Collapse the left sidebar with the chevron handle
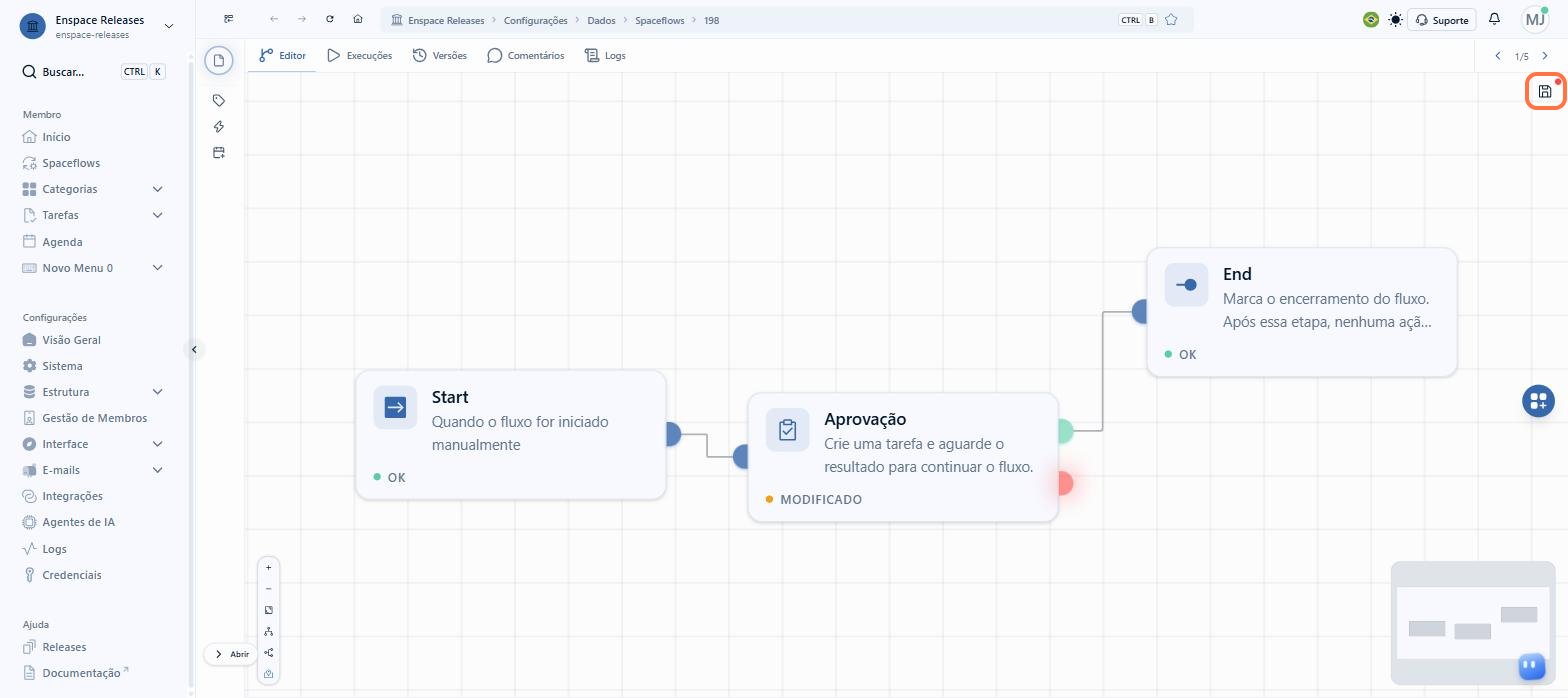This screenshot has width=1568, height=698. coord(195,349)
